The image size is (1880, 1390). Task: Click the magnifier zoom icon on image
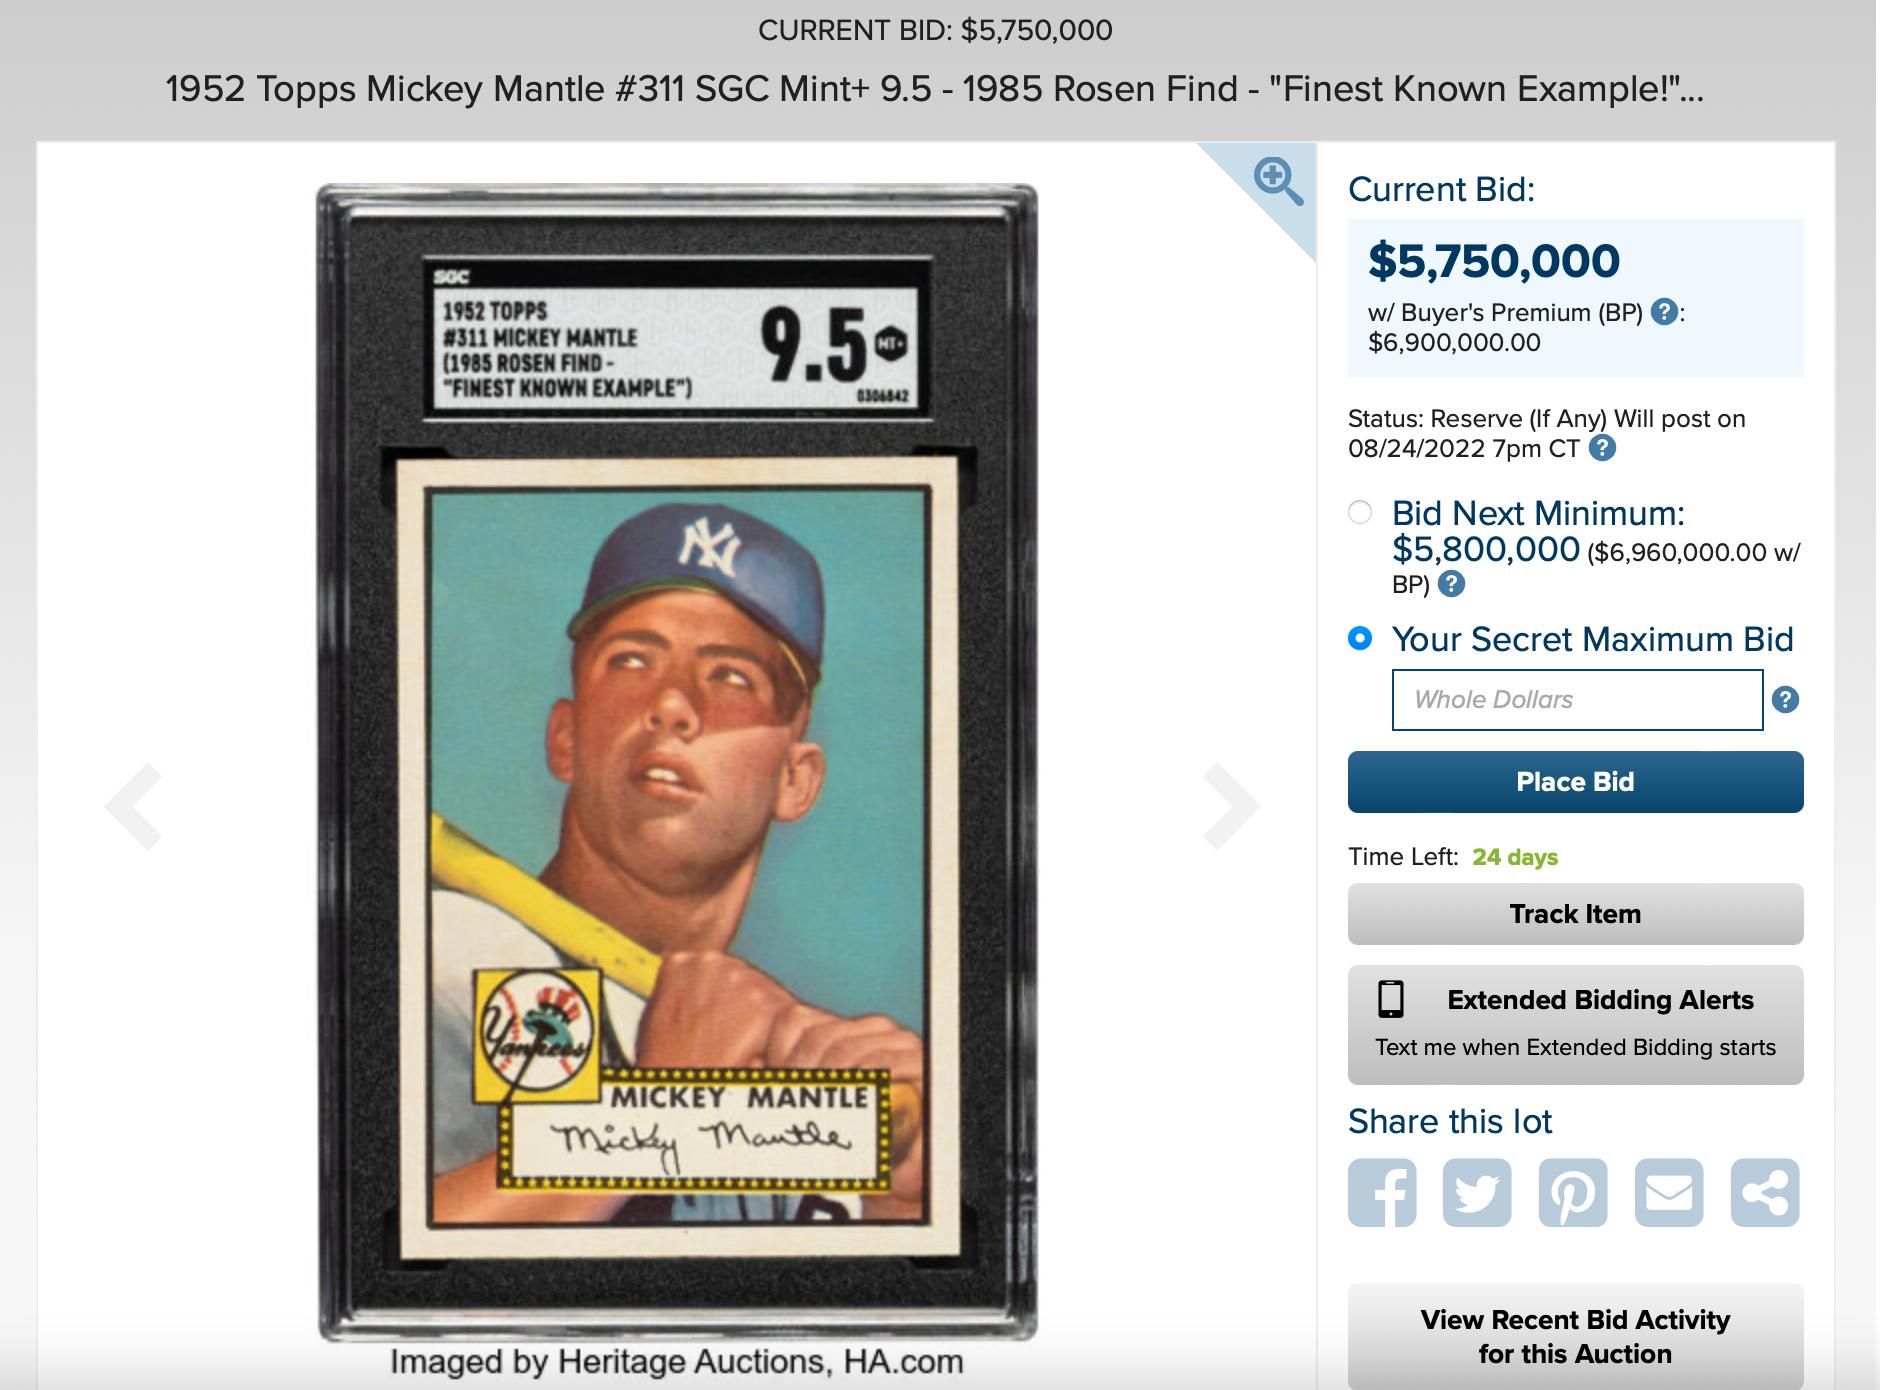[x=1277, y=182]
